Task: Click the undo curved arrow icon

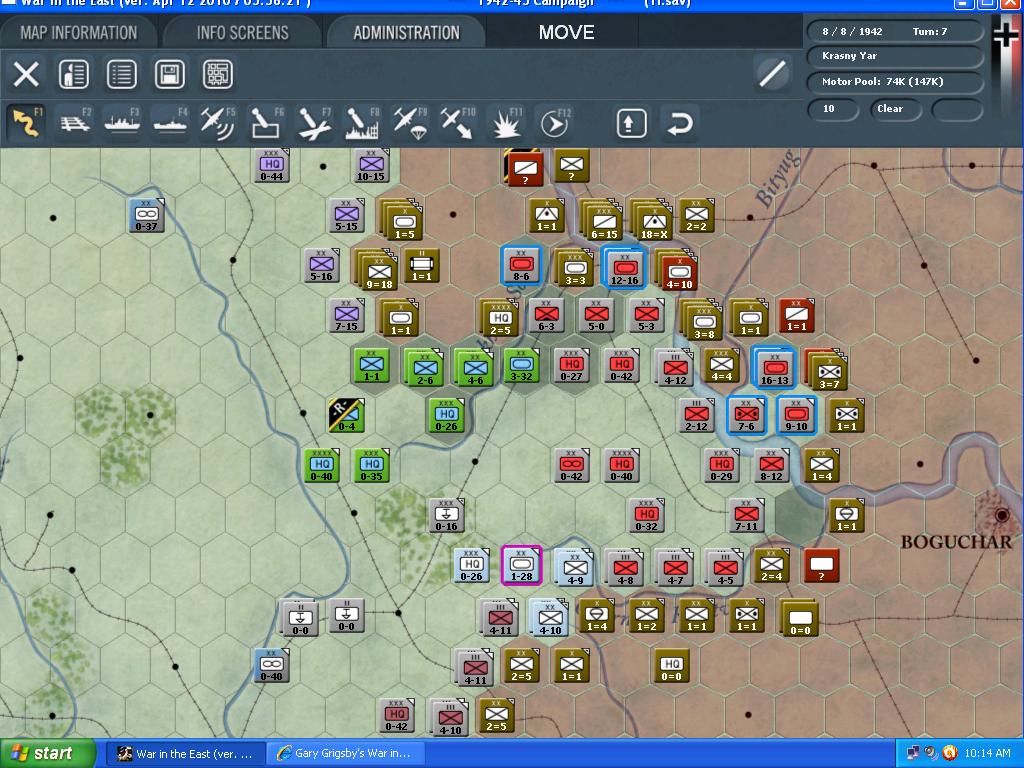Action: (680, 123)
